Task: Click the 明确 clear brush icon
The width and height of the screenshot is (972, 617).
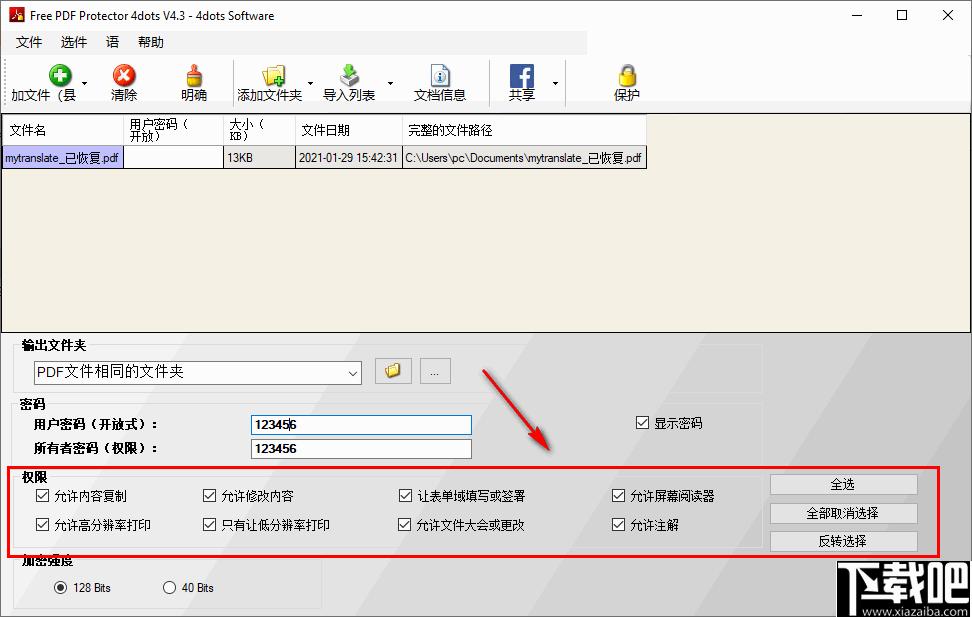Action: click(194, 76)
